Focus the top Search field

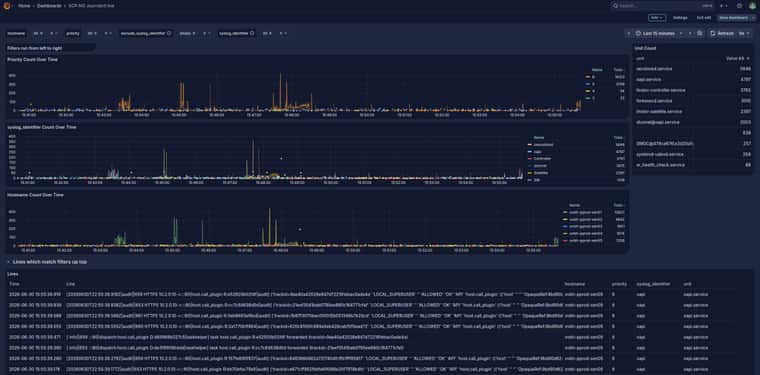pos(662,6)
